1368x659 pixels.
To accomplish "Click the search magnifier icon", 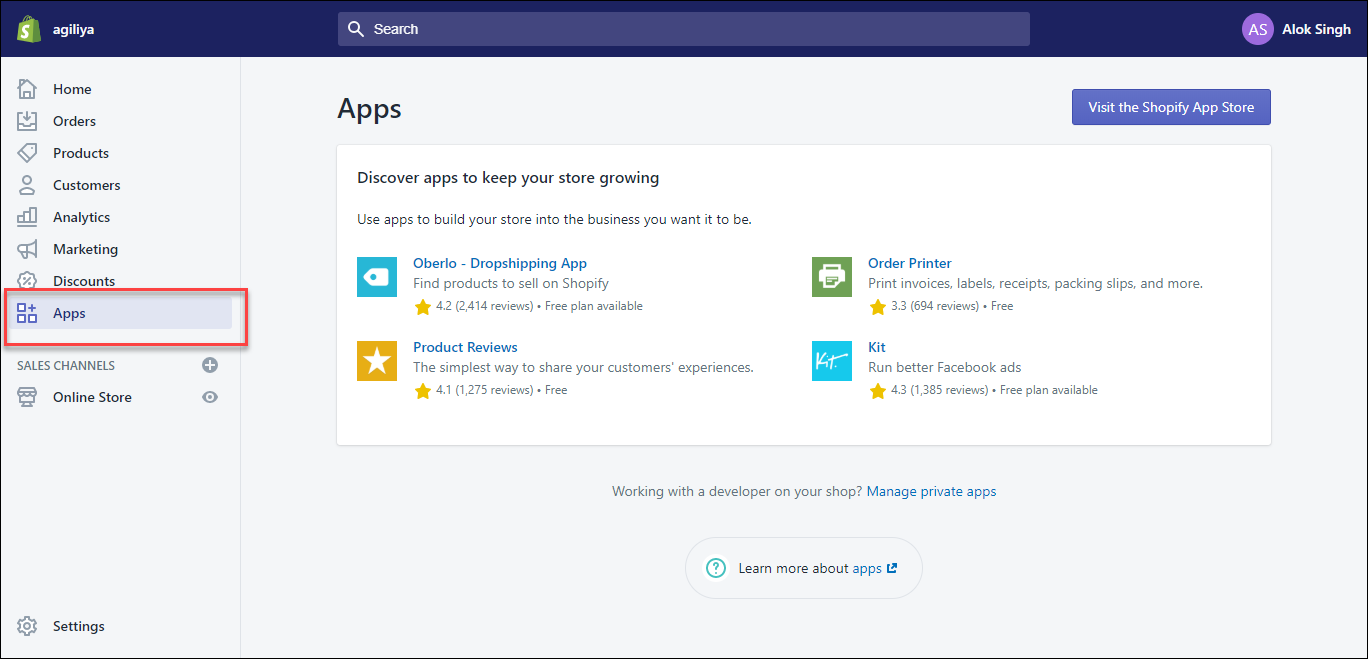I will click(356, 28).
